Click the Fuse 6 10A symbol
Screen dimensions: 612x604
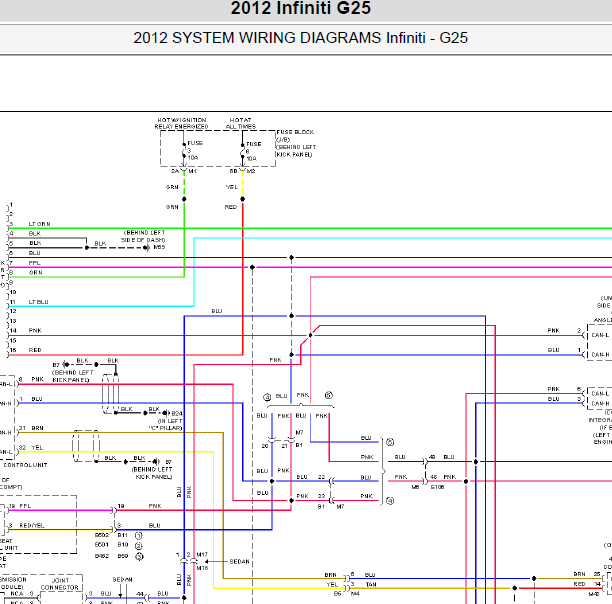pyautogui.click(x=242, y=151)
